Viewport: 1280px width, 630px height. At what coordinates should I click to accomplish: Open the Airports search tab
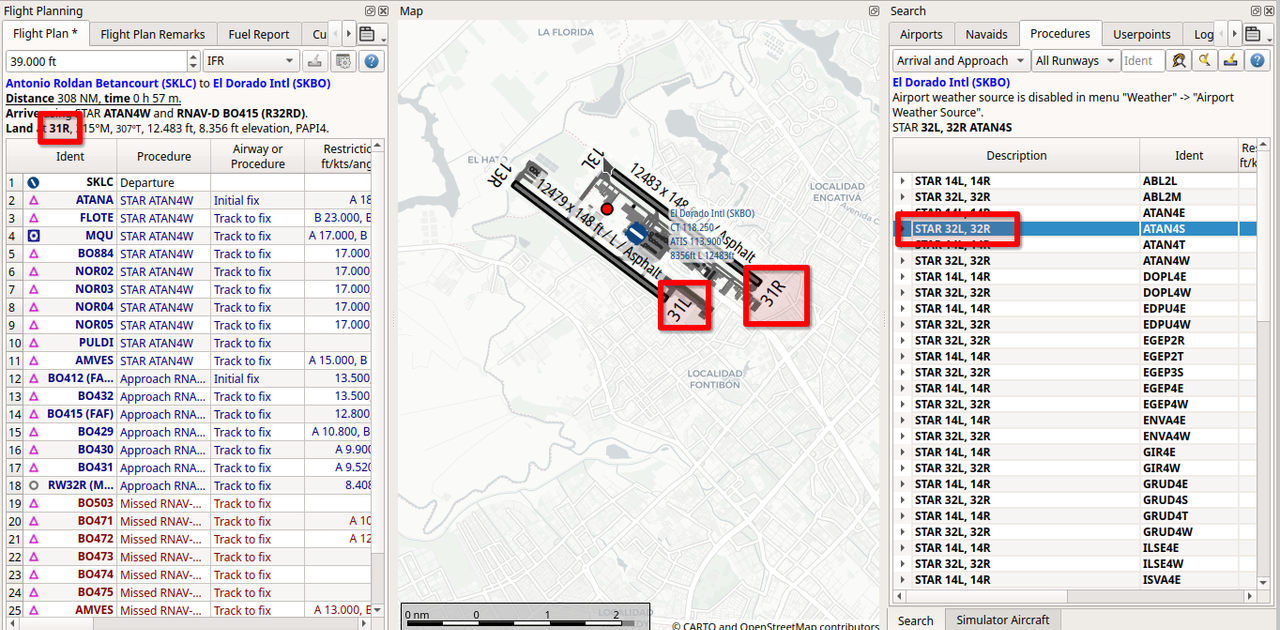921,34
